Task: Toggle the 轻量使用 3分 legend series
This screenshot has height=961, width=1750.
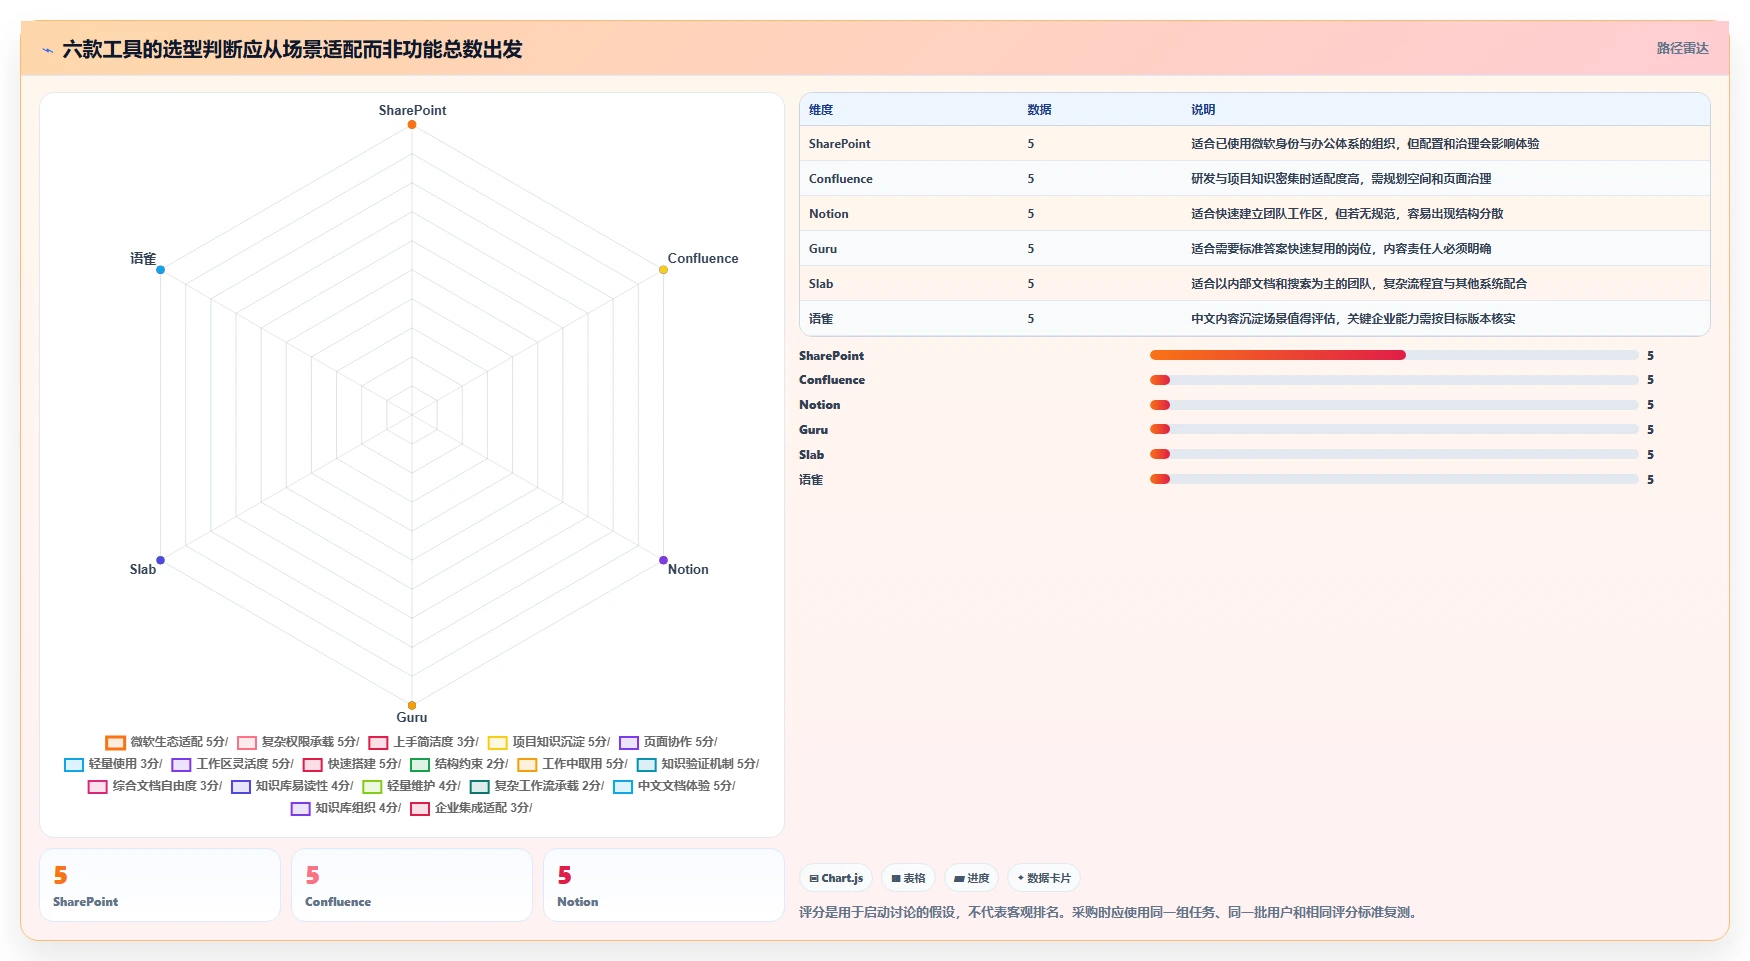Action: coord(113,764)
